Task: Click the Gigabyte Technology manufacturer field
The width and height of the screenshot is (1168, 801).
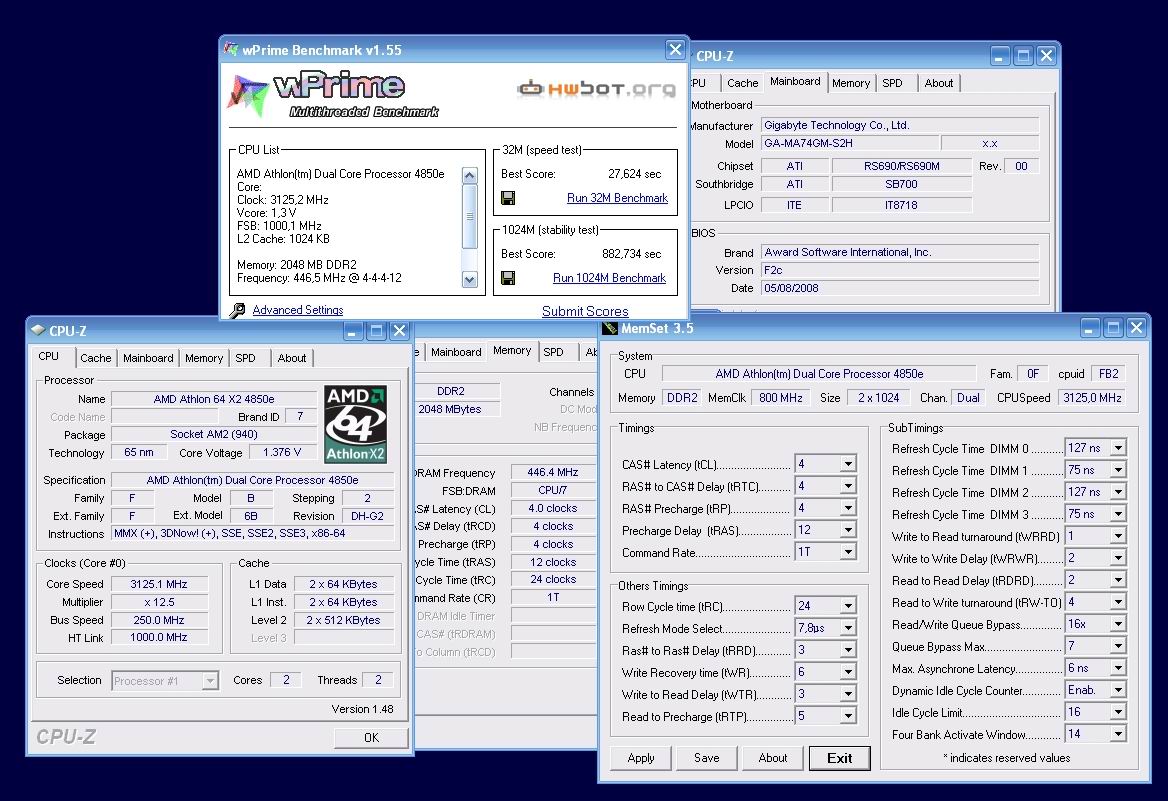Action: [x=900, y=125]
